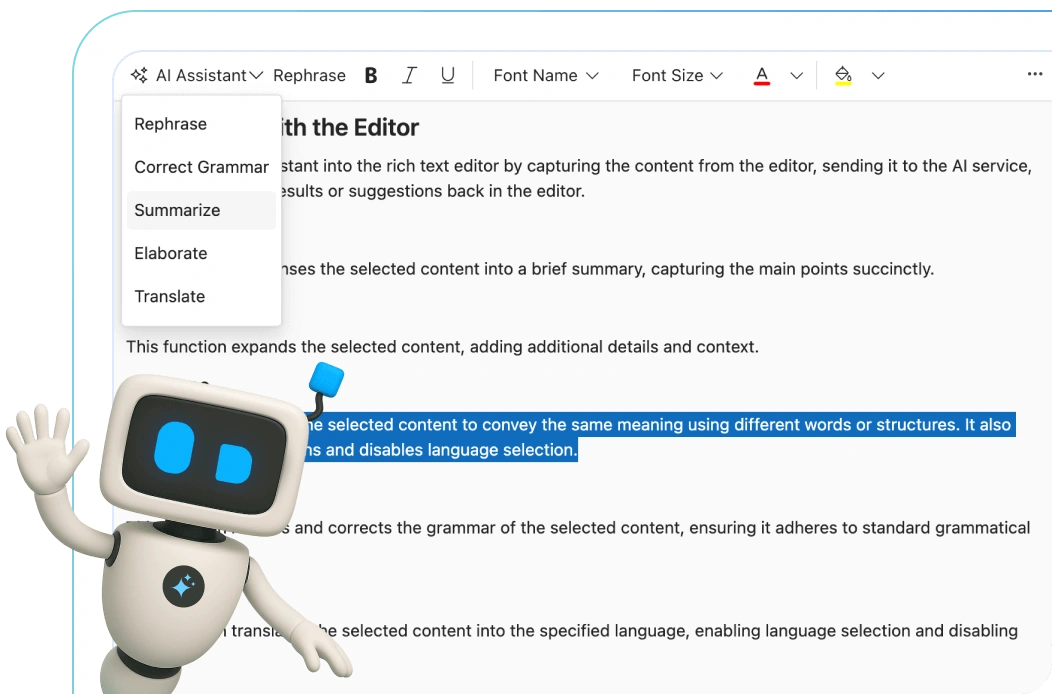Image resolution: width=1052 pixels, height=694 pixels.
Task: Open the overflow menu with the ellipsis icon
Action: [x=1036, y=74]
